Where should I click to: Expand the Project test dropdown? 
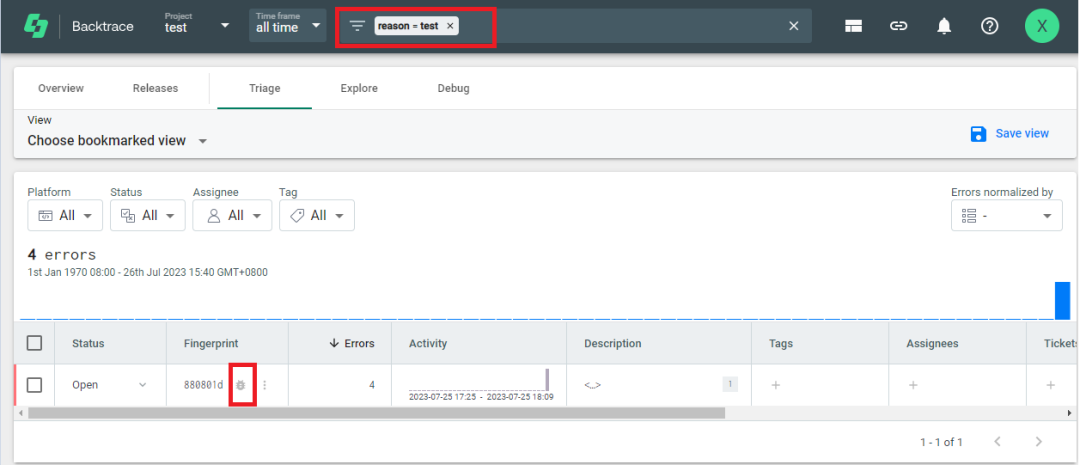(224, 25)
